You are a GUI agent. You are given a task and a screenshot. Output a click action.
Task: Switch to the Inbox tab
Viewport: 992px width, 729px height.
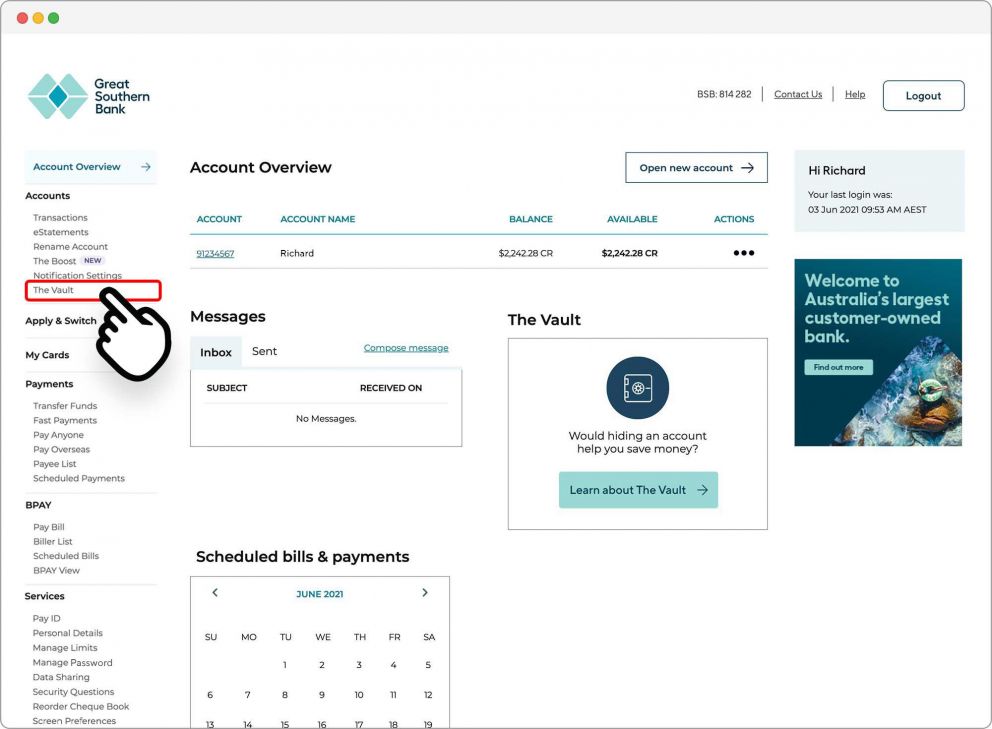[x=216, y=352]
